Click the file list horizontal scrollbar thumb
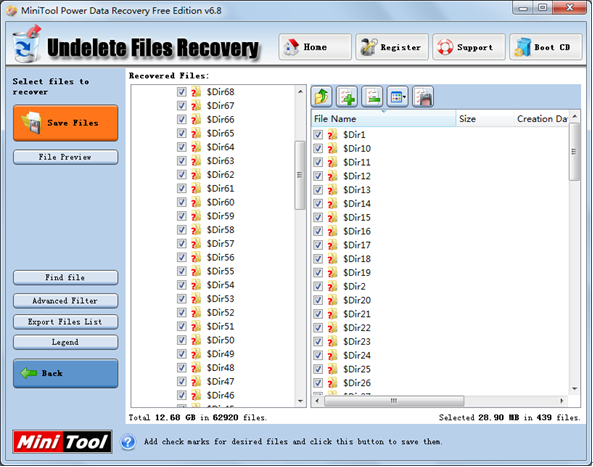The image size is (593, 467). (x=394, y=400)
